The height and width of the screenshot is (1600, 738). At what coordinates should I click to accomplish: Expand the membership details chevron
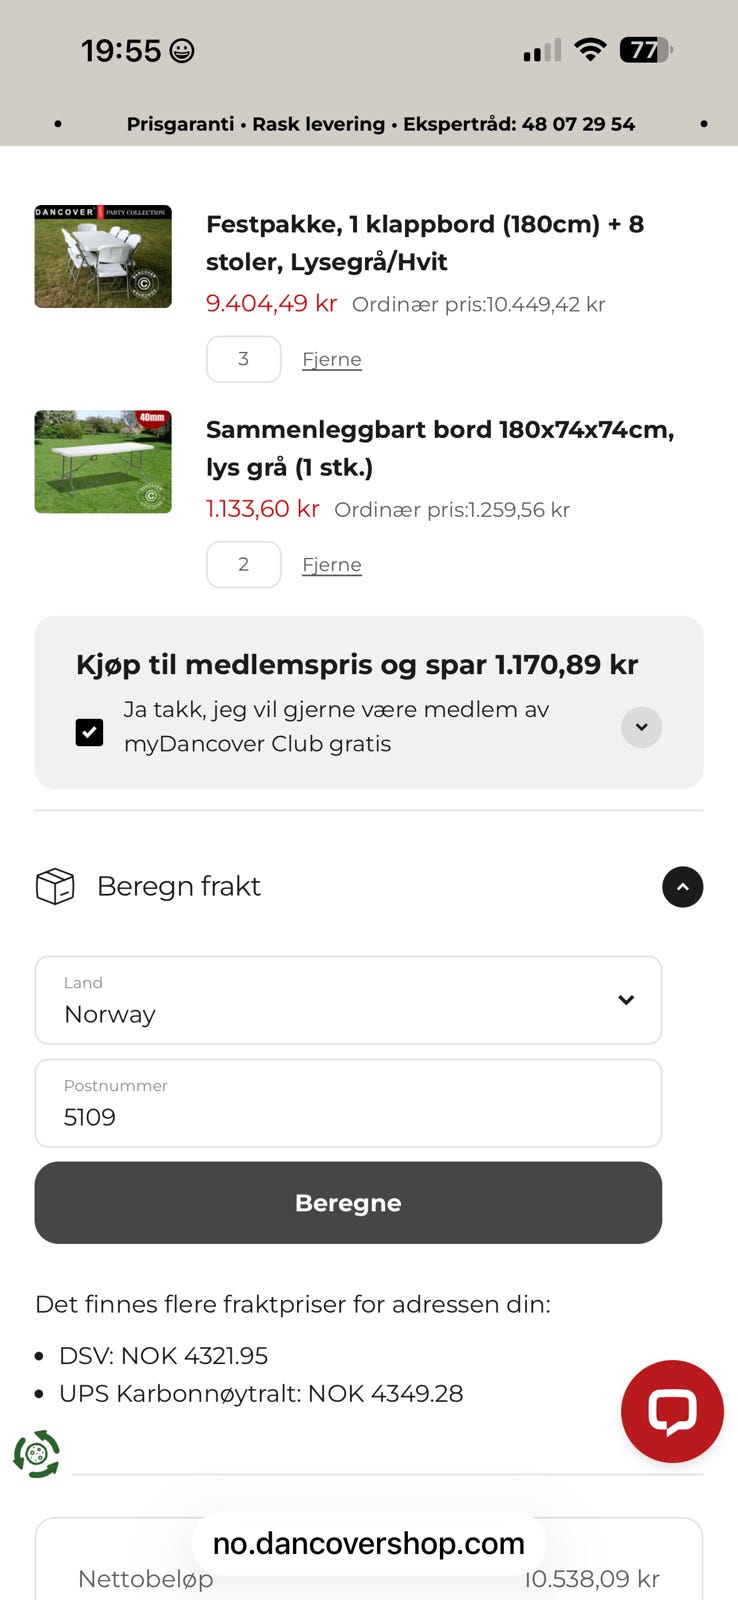(x=641, y=727)
